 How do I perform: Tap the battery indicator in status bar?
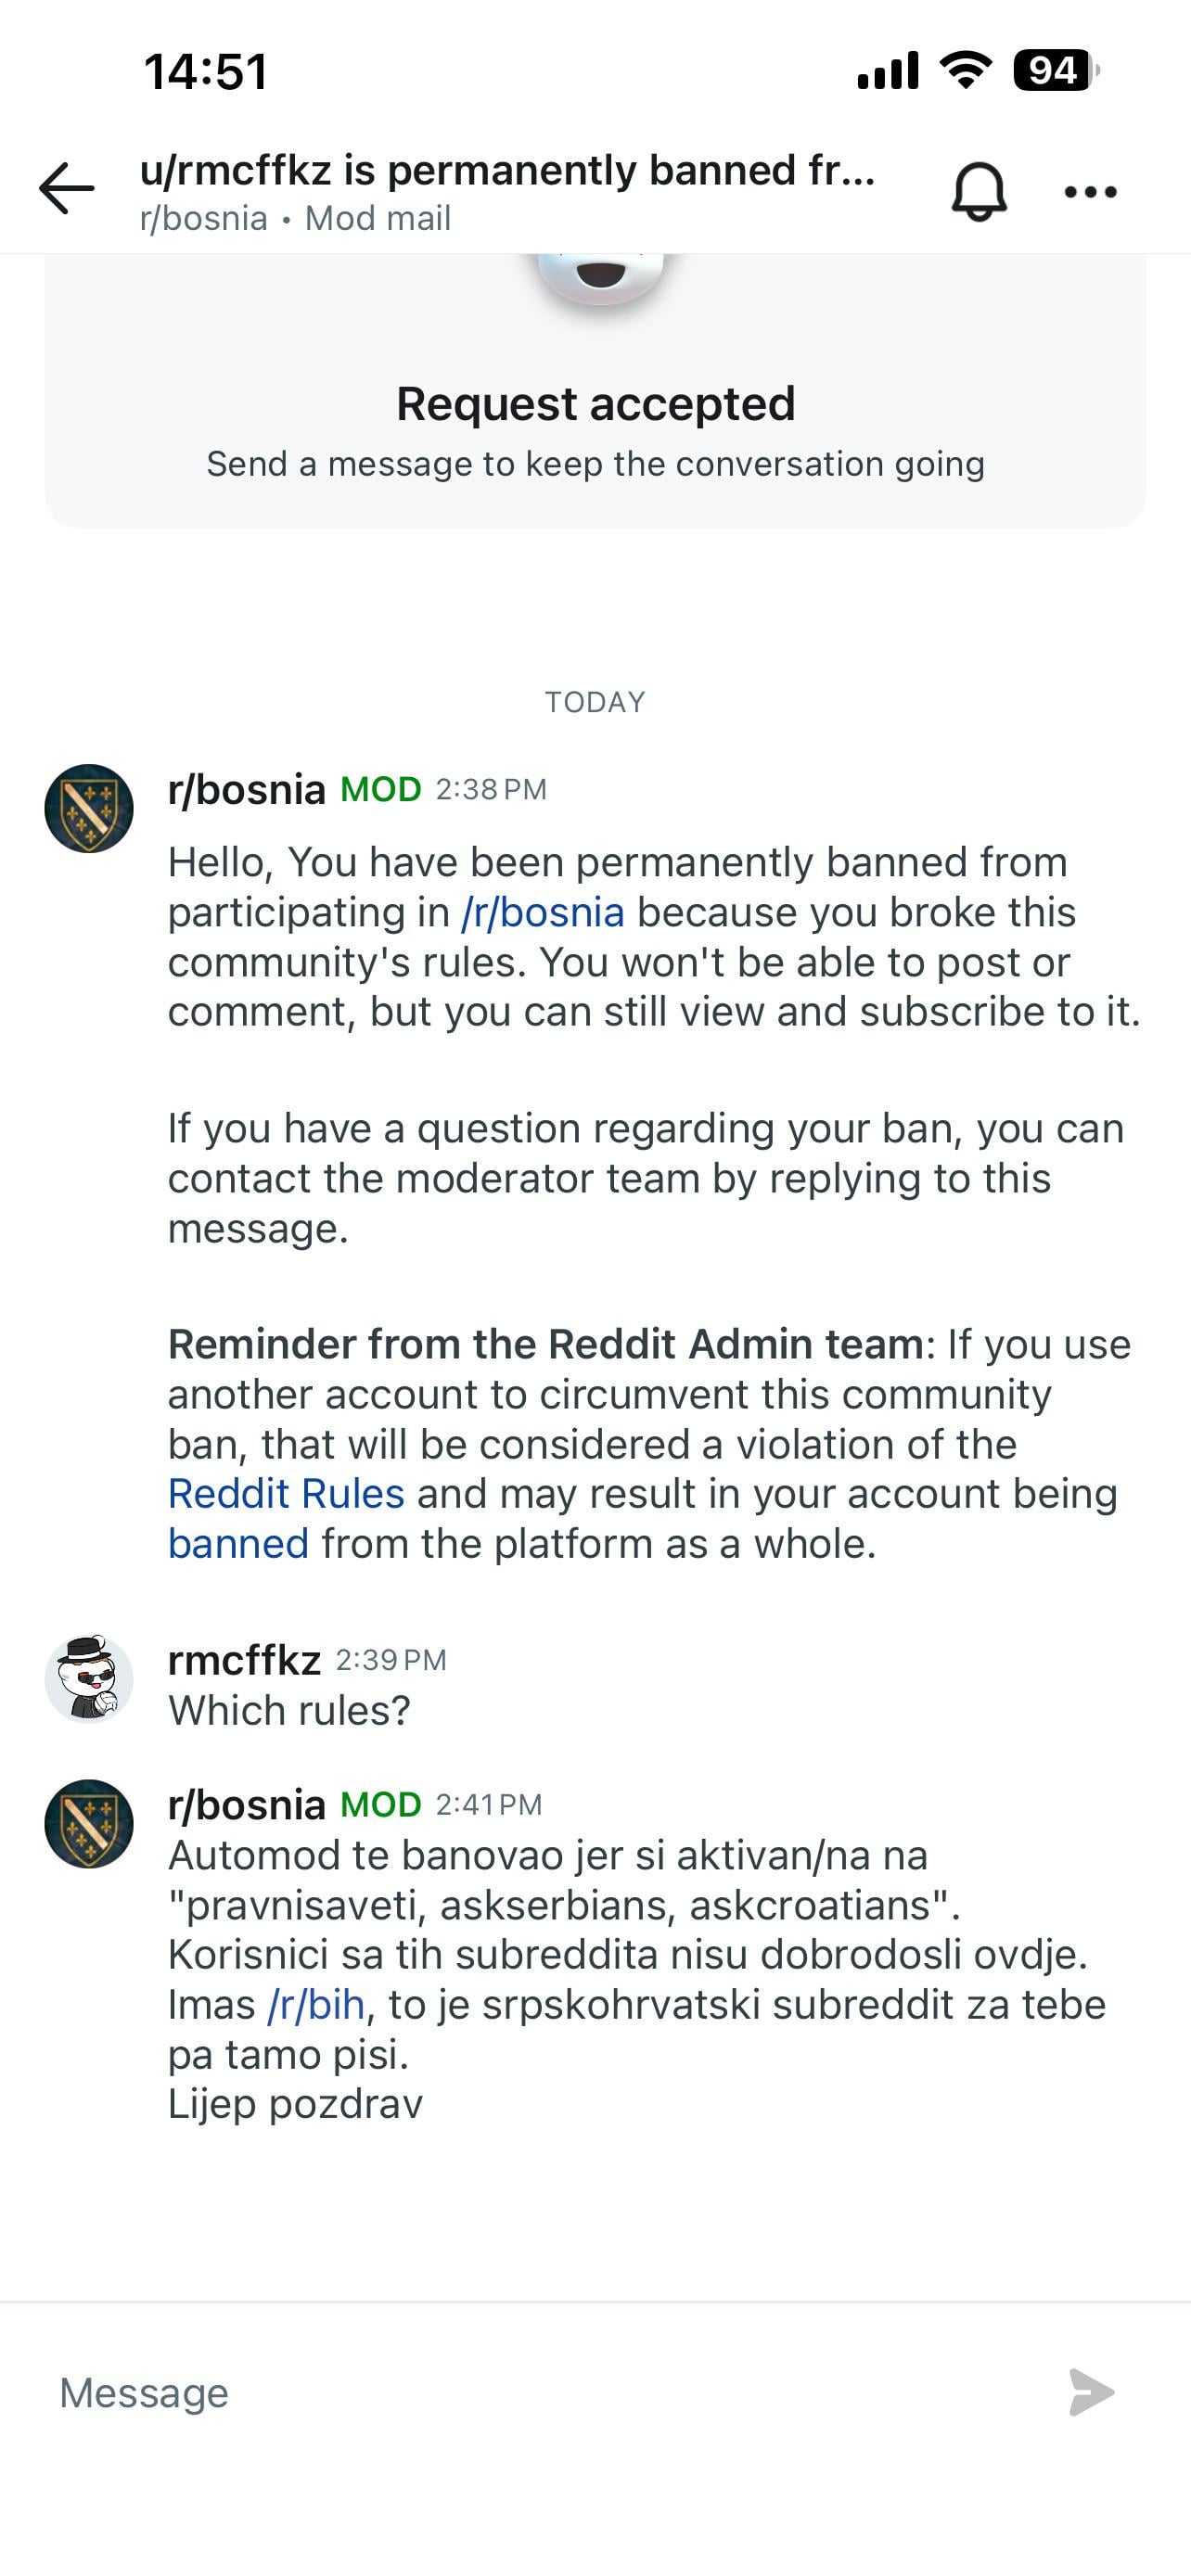(1054, 71)
